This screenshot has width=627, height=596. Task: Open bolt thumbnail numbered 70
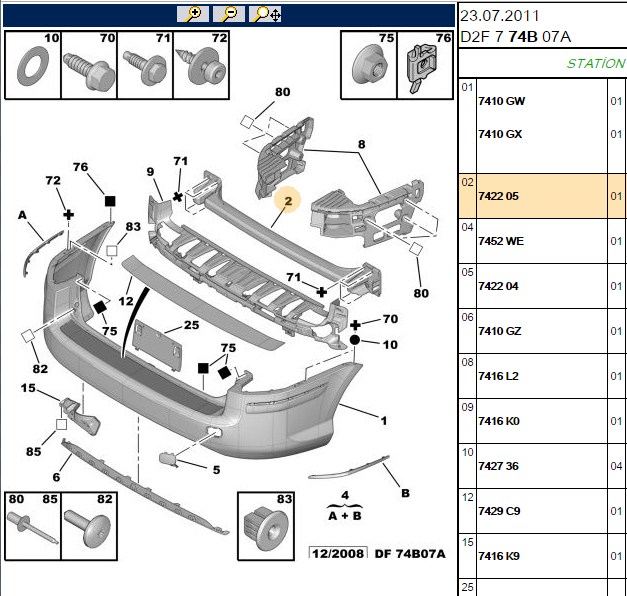89,65
